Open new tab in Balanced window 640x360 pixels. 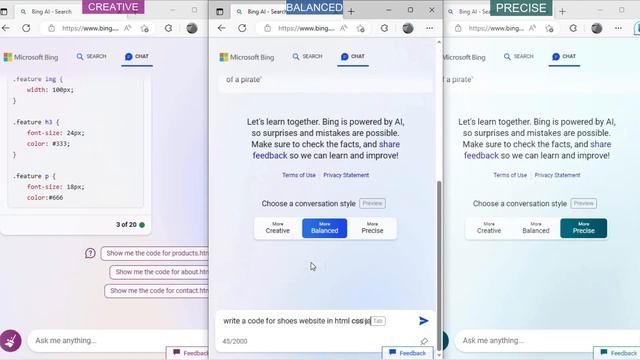(351, 12)
